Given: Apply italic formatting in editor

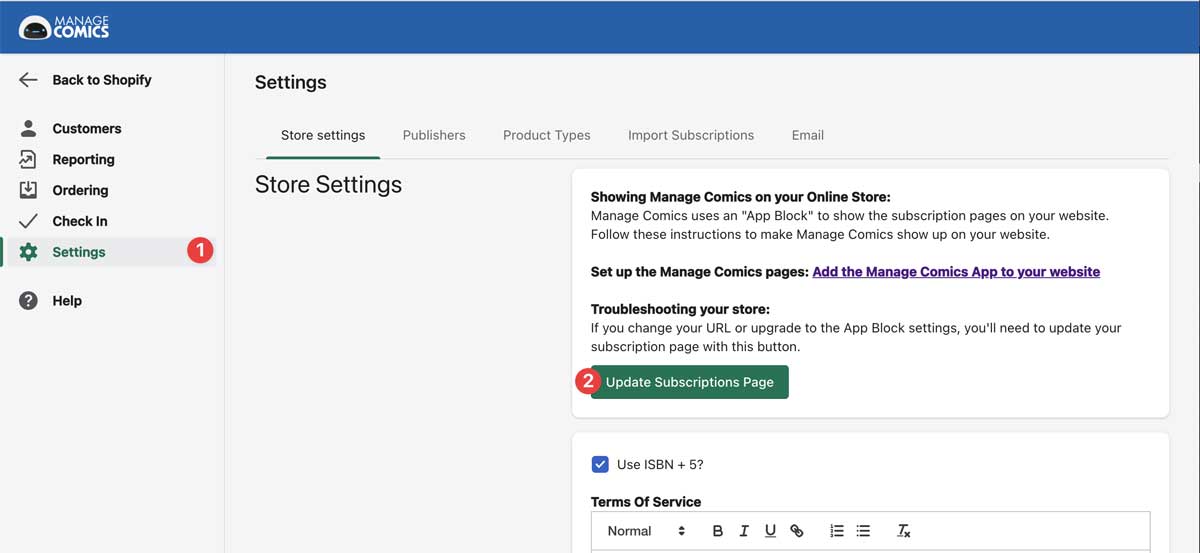Looking at the screenshot, I should (744, 531).
